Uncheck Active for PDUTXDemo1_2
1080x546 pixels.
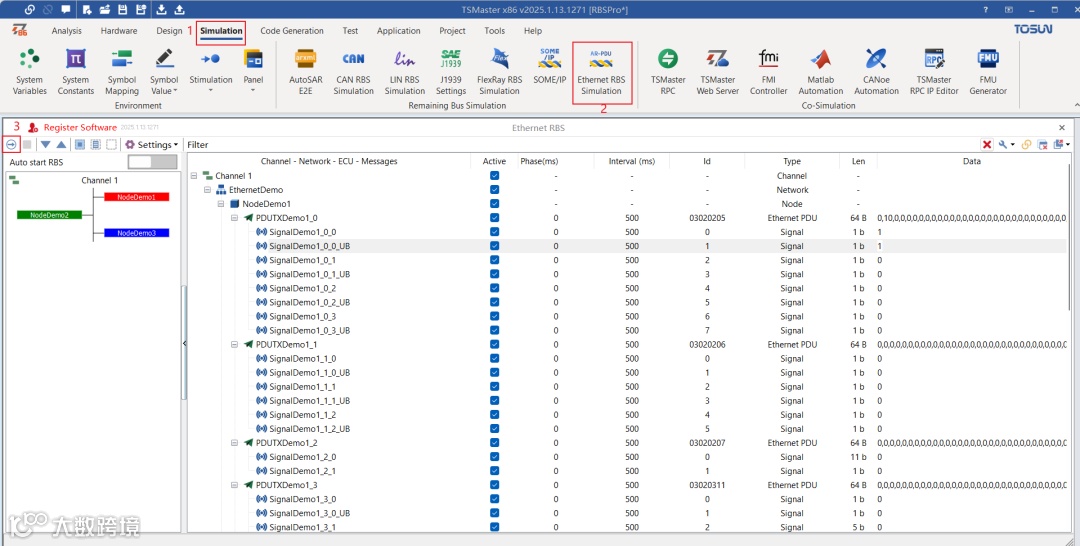coord(495,443)
